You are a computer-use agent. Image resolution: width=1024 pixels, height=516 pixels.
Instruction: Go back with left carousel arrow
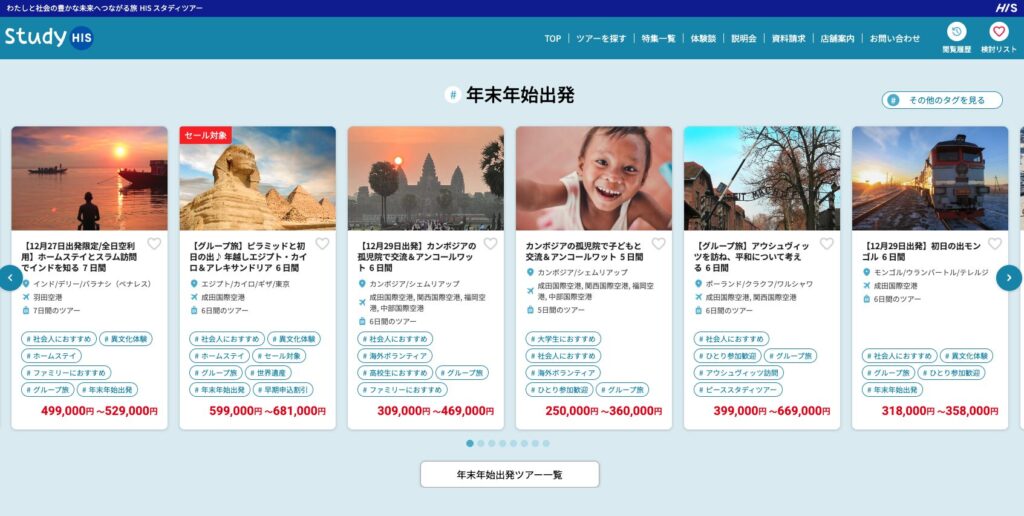pos(10,278)
